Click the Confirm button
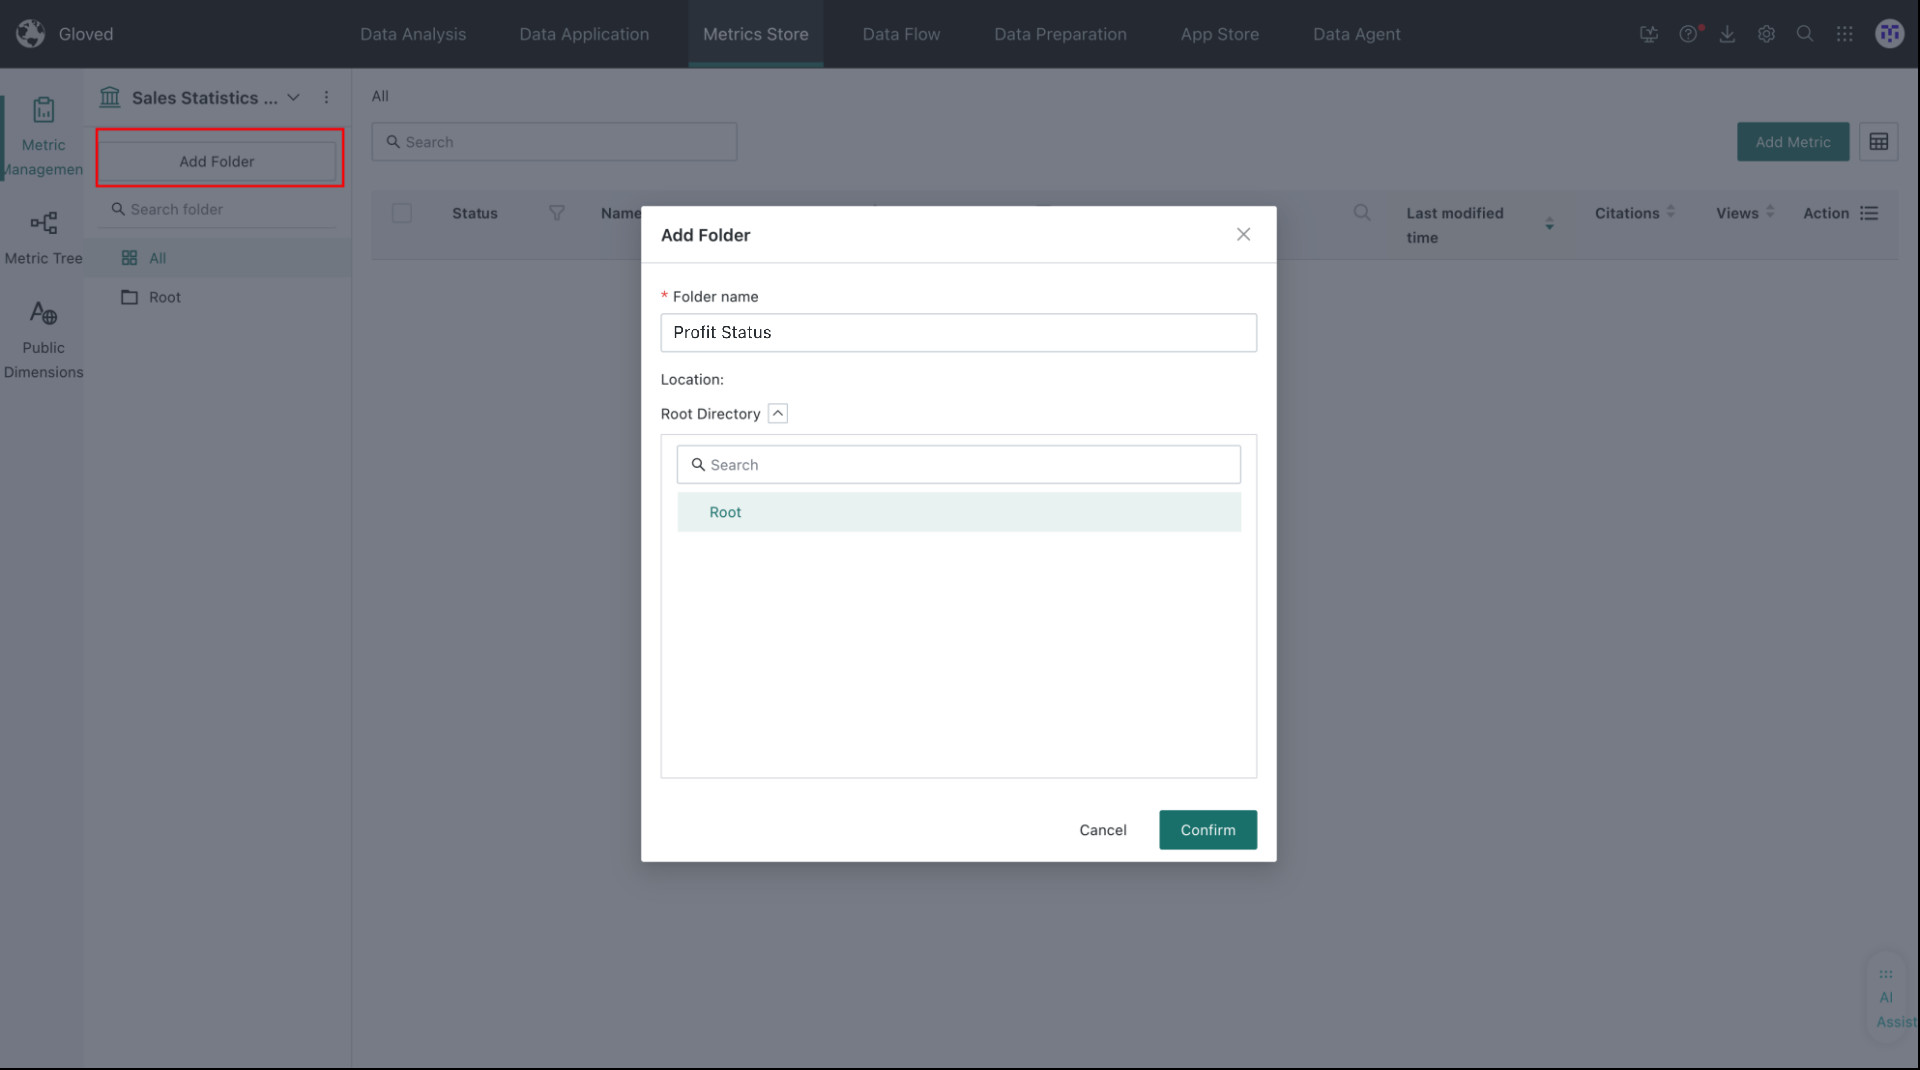The width and height of the screenshot is (1920, 1070). click(x=1208, y=830)
